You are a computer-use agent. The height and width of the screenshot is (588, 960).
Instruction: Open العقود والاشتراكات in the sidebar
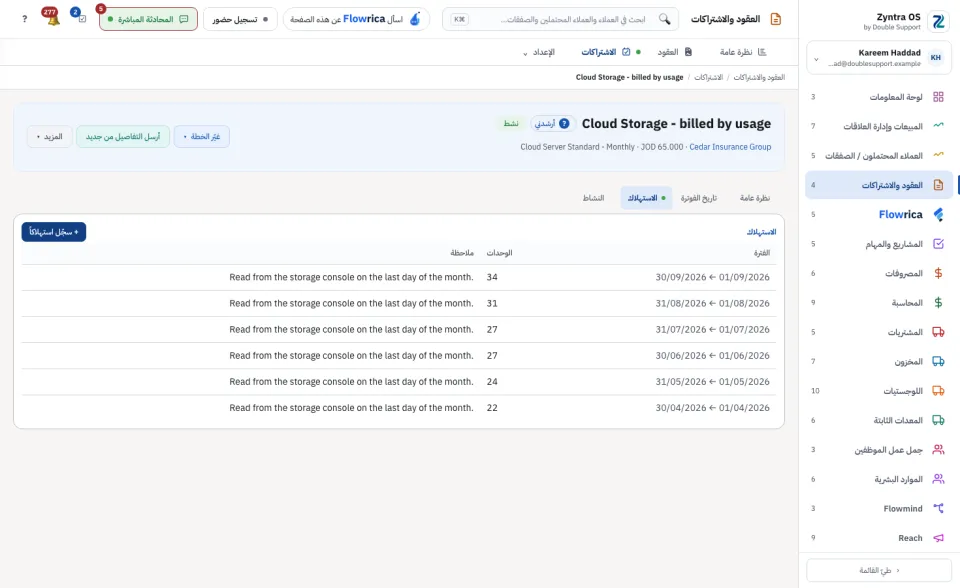tap(879, 185)
